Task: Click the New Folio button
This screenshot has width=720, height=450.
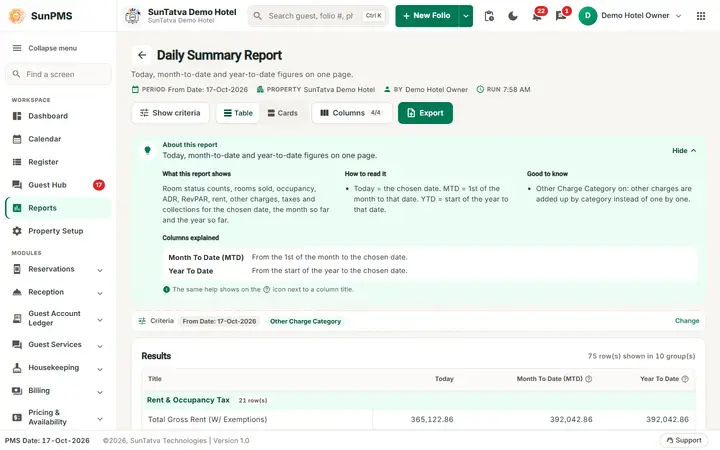Action: (x=427, y=16)
